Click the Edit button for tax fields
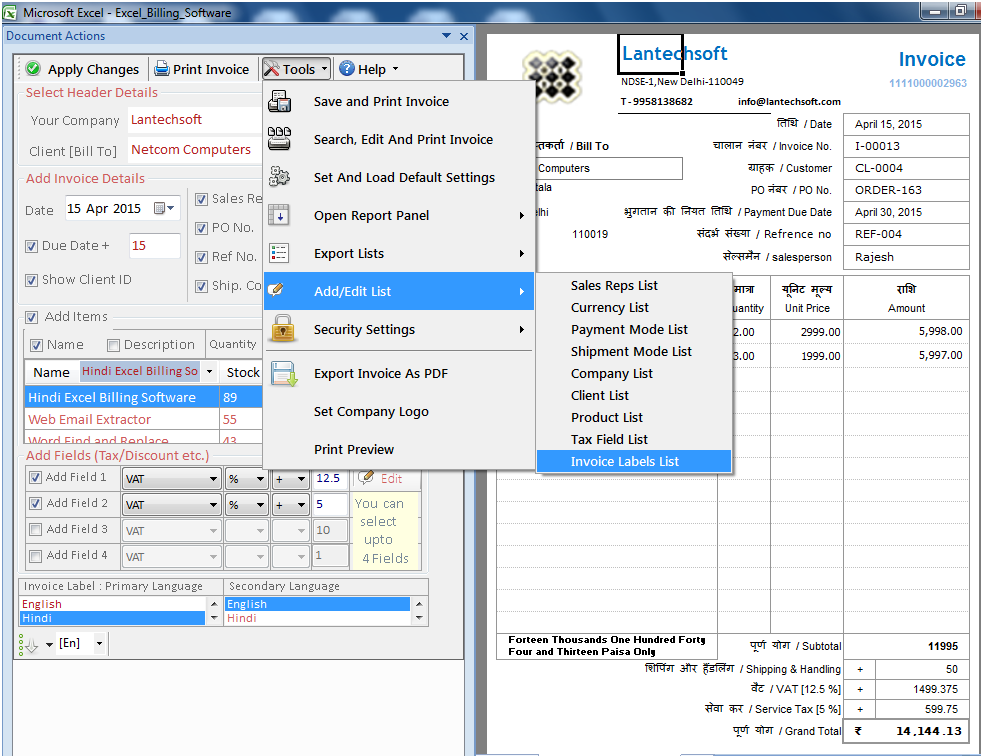 tap(381, 478)
